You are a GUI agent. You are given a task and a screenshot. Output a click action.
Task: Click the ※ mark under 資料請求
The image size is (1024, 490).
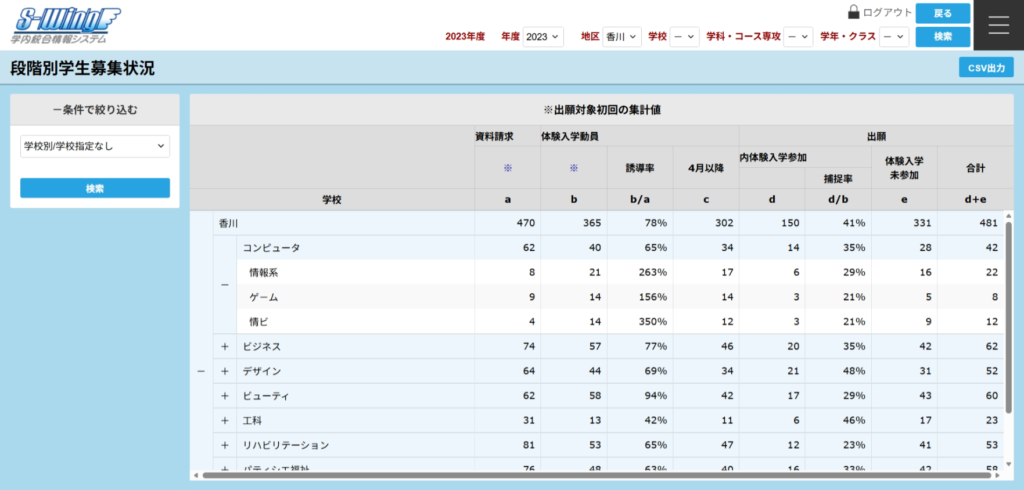point(507,168)
